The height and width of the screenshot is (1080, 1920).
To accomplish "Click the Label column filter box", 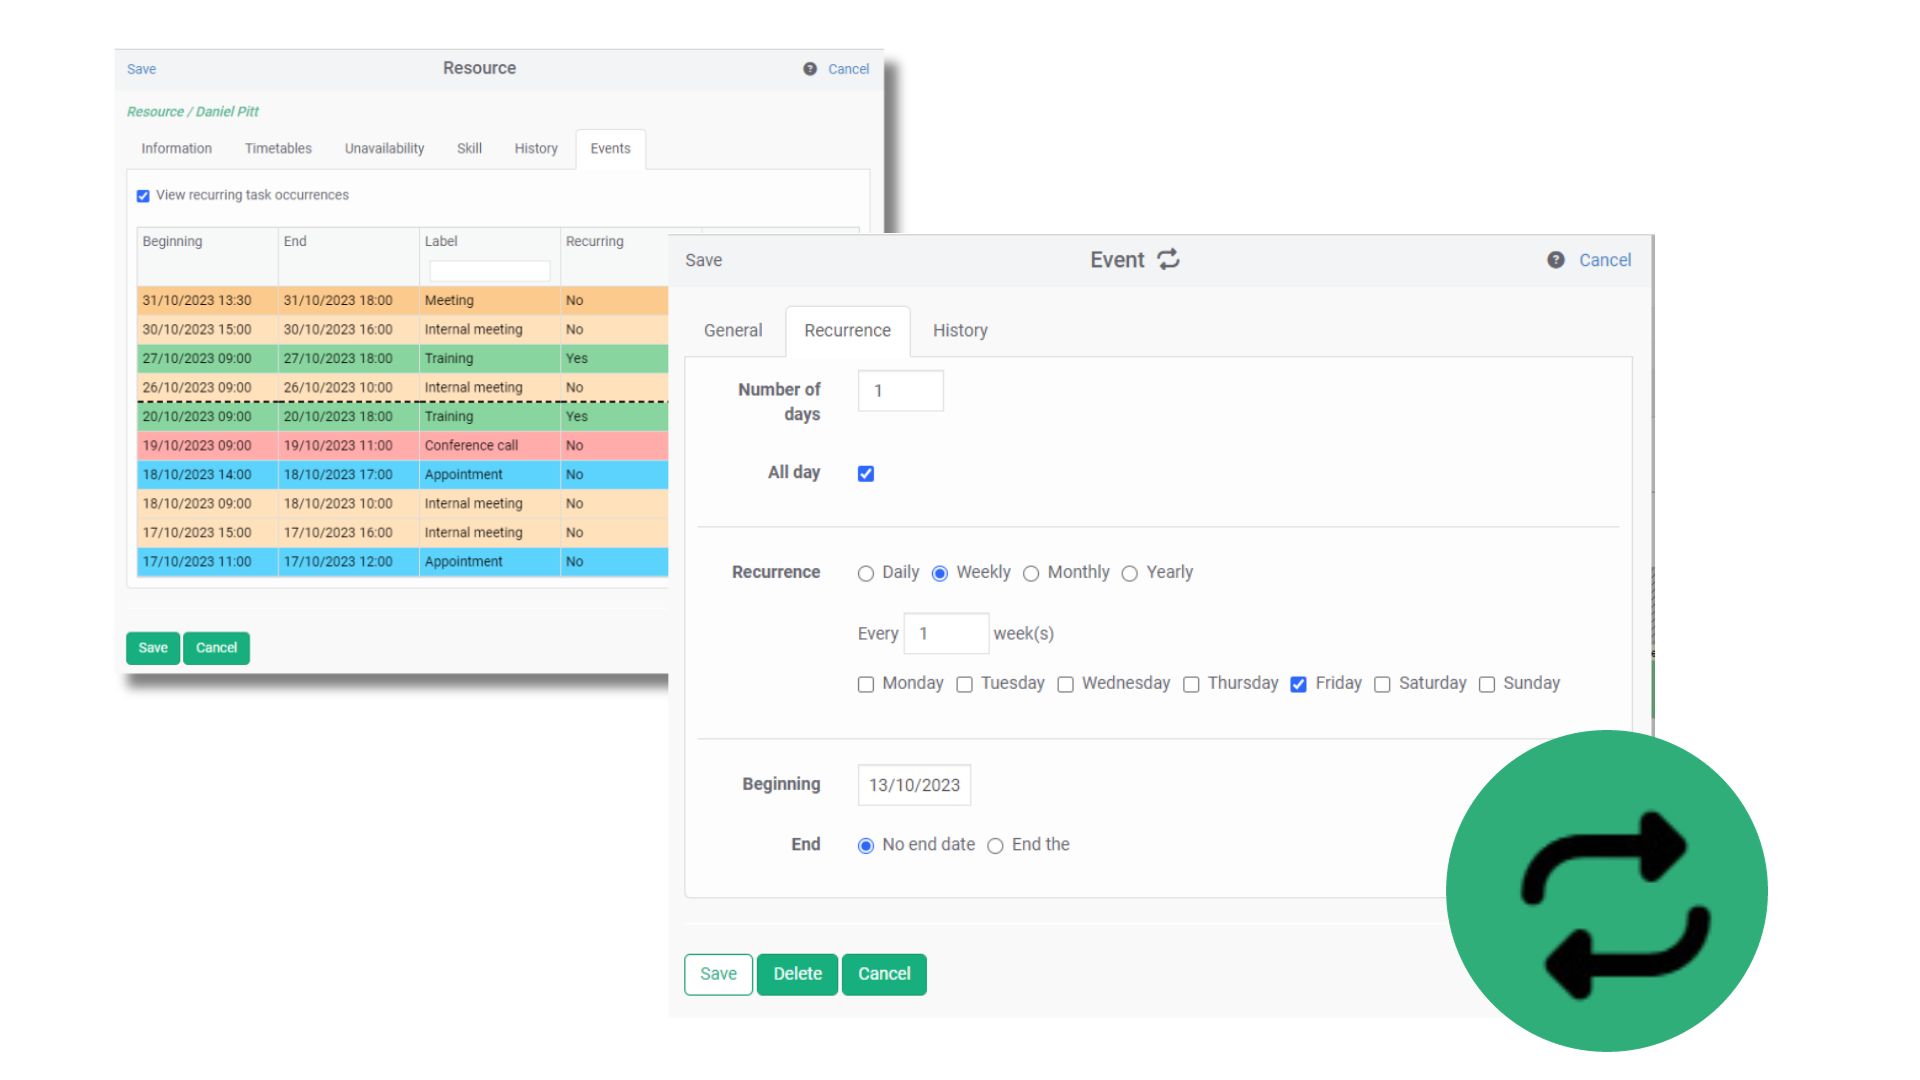I will pyautogui.click(x=489, y=271).
